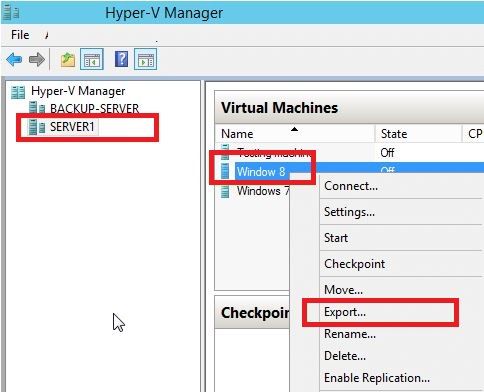Choose Start from the context menu
Screen dimensions: 484x392
pos(401,238)
